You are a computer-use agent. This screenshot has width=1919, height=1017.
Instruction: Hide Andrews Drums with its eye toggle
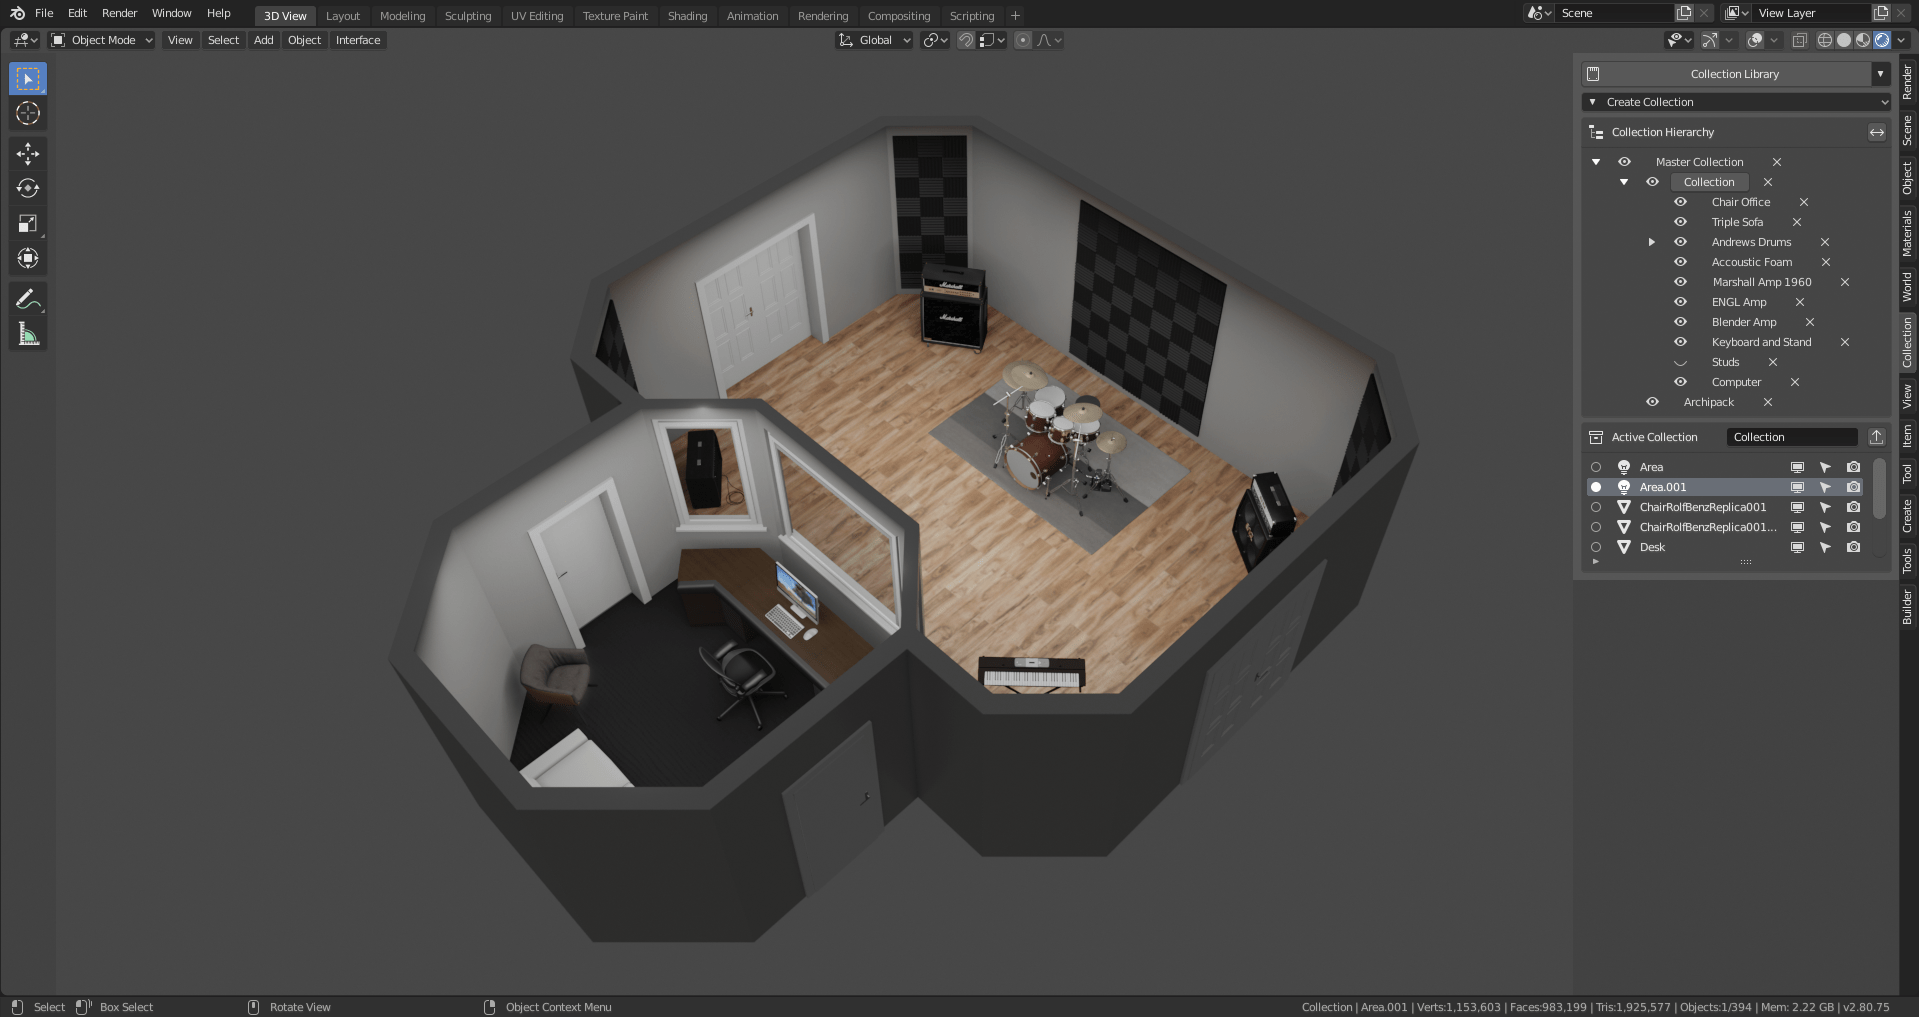[1680, 242]
